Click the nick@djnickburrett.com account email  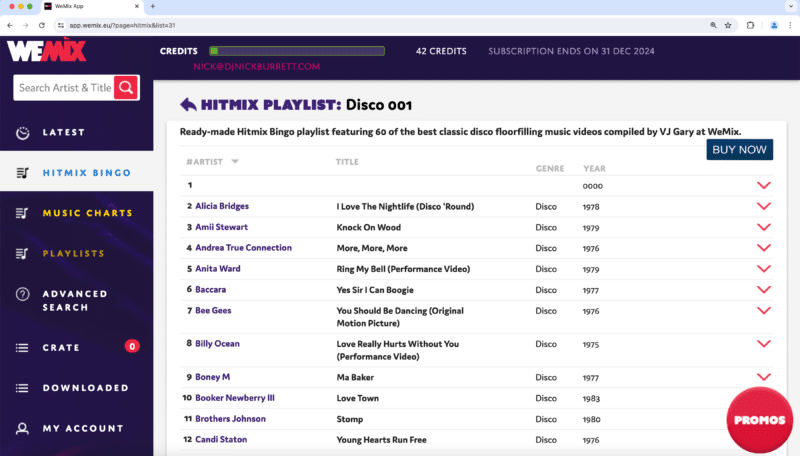tap(257, 66)
